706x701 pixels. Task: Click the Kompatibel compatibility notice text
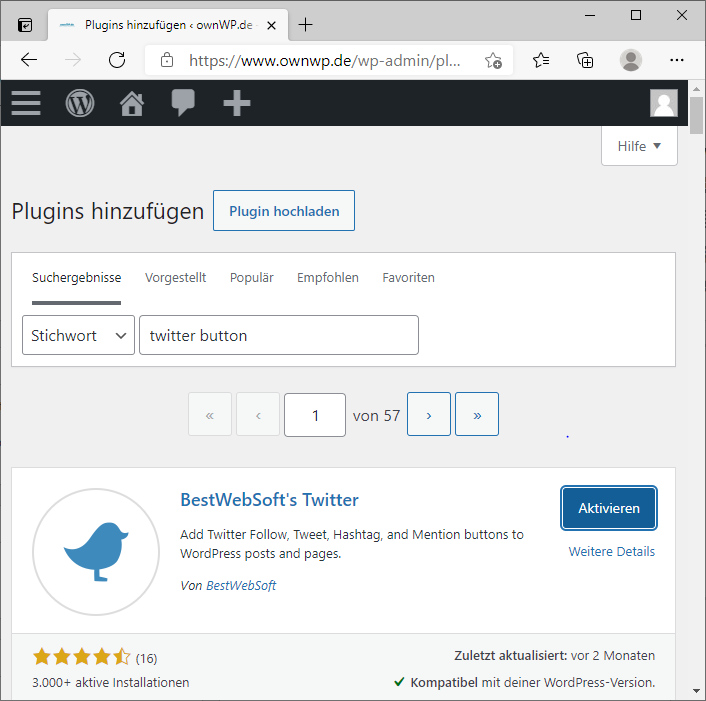[x=533, y=683]
